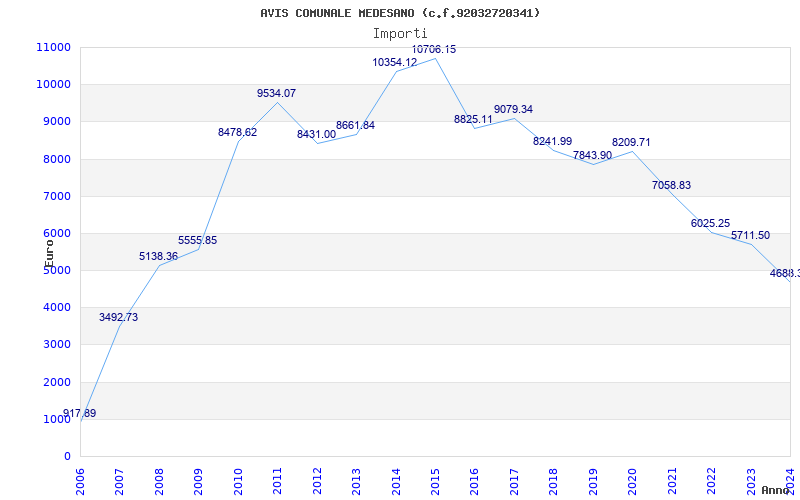The image size is (800, 500).
Task: Click the x-axis year 2018
Action: coord(554,481)
